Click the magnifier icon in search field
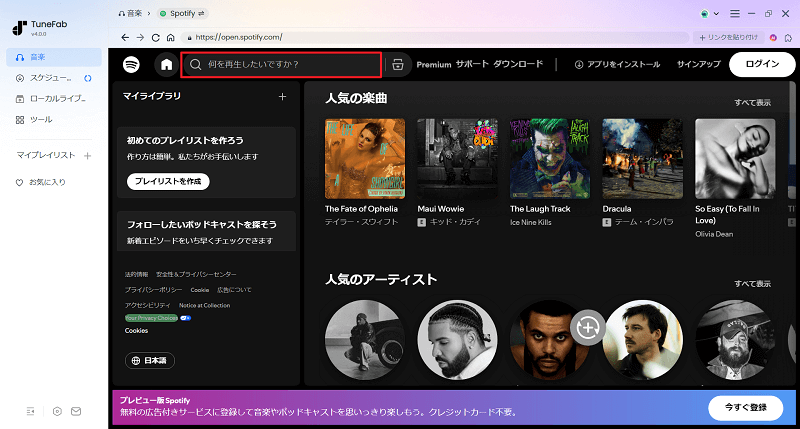The image size is (800, 429). [195, 64]
